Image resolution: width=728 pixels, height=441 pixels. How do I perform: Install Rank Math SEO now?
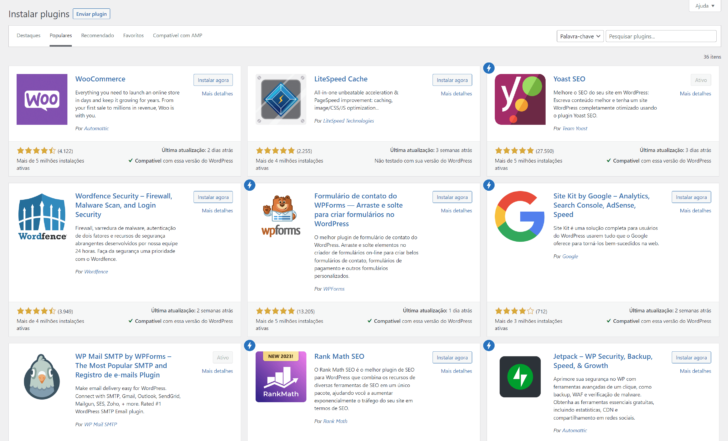452,357
